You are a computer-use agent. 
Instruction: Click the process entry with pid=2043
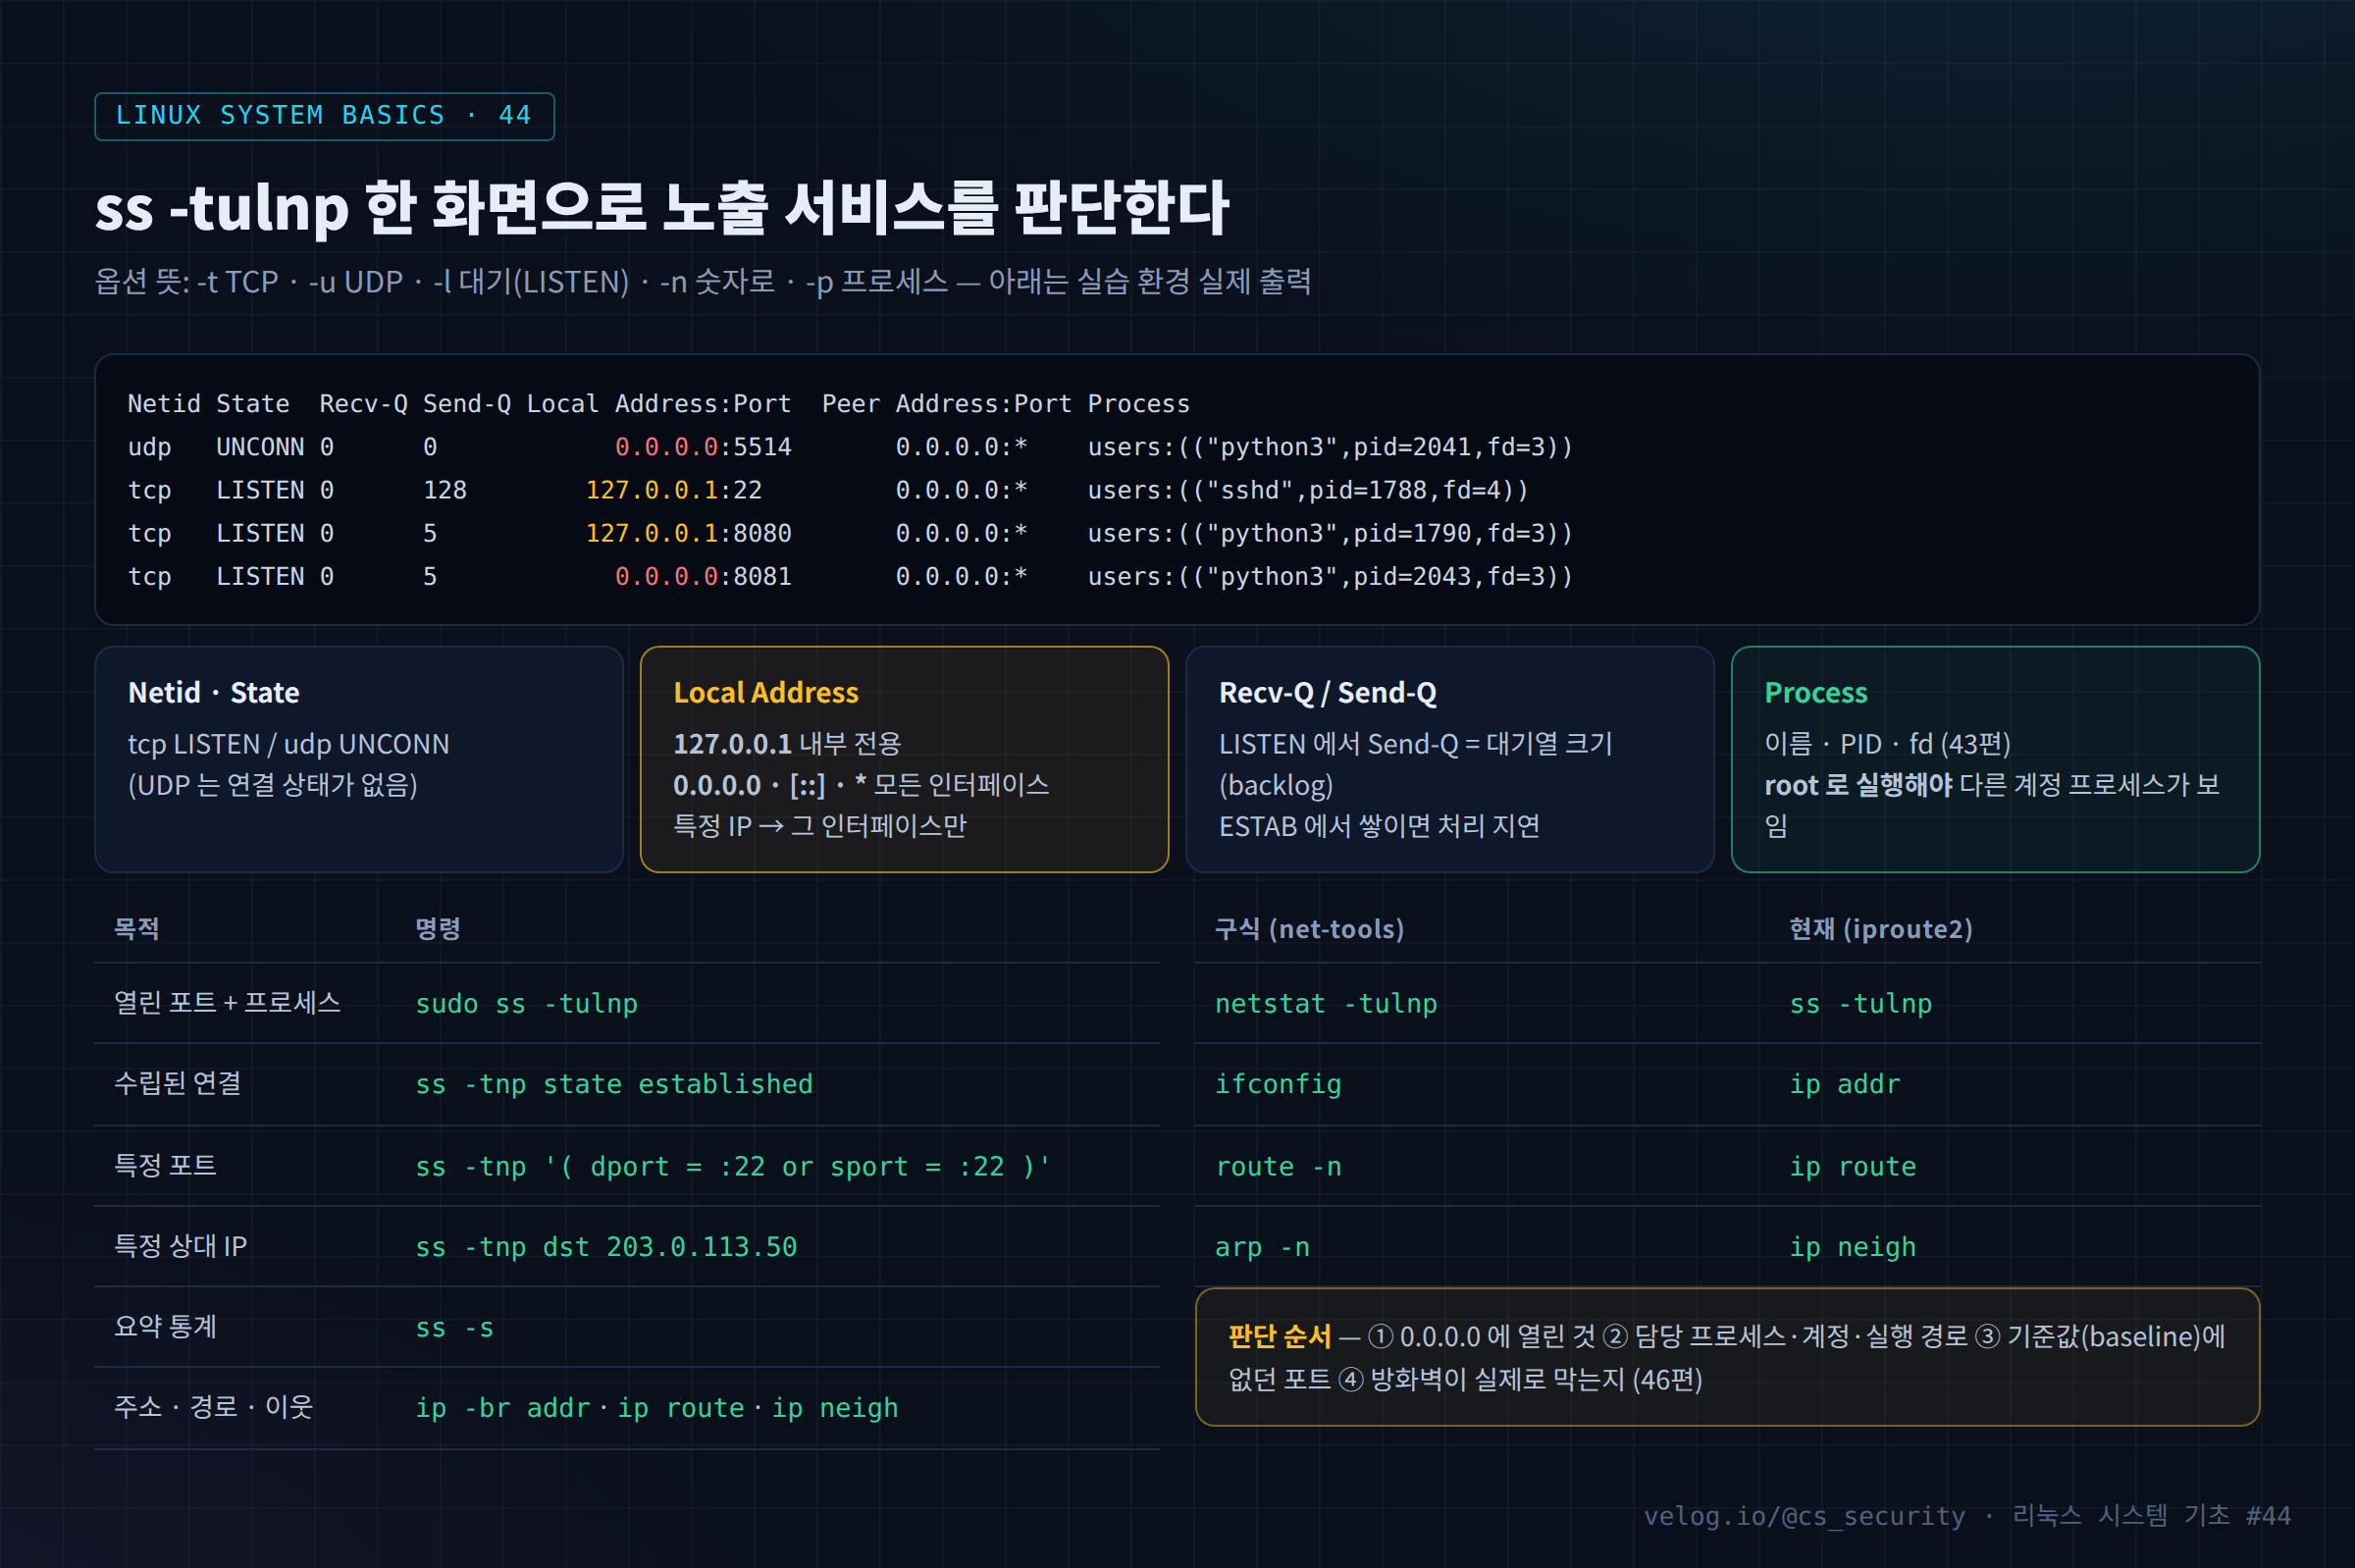[x=1330, y=576]
